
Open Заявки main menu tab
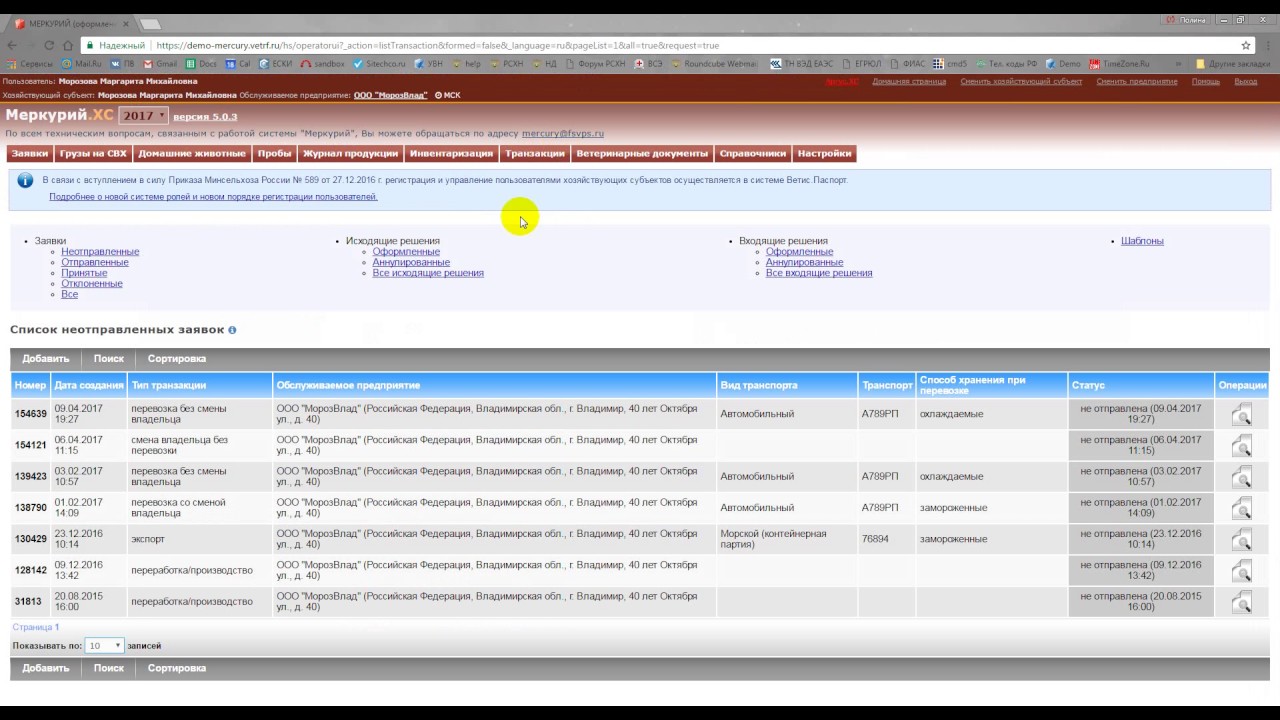30,154
